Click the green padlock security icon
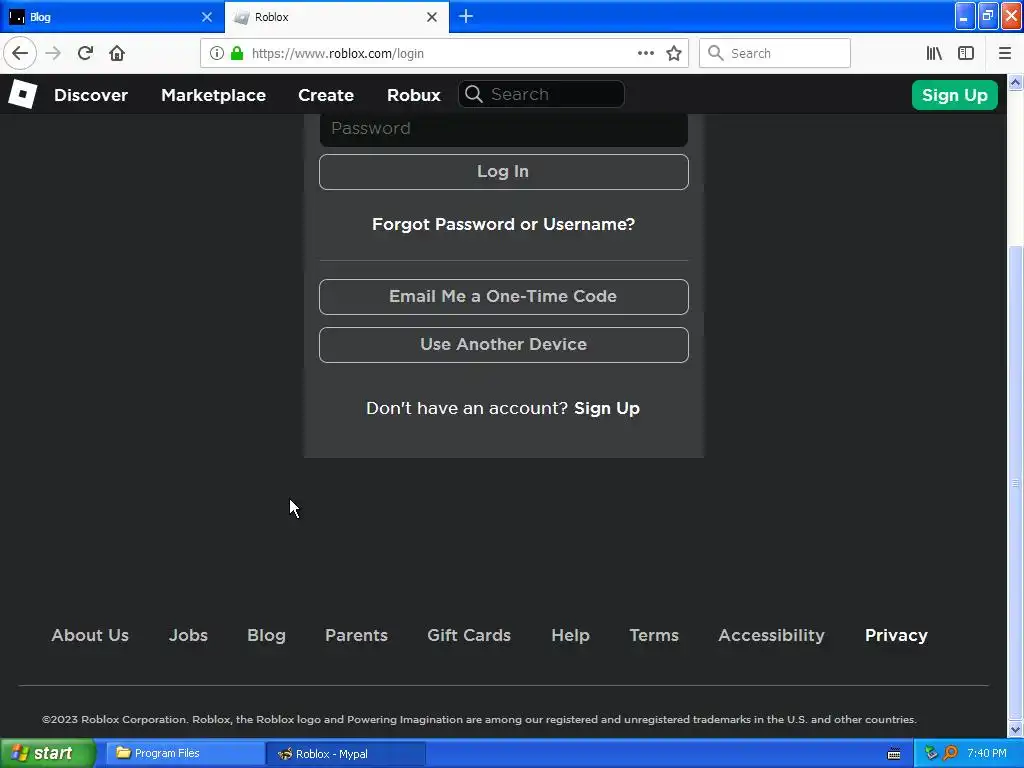This screenshot has width=1024, height=768. point(237,53)
